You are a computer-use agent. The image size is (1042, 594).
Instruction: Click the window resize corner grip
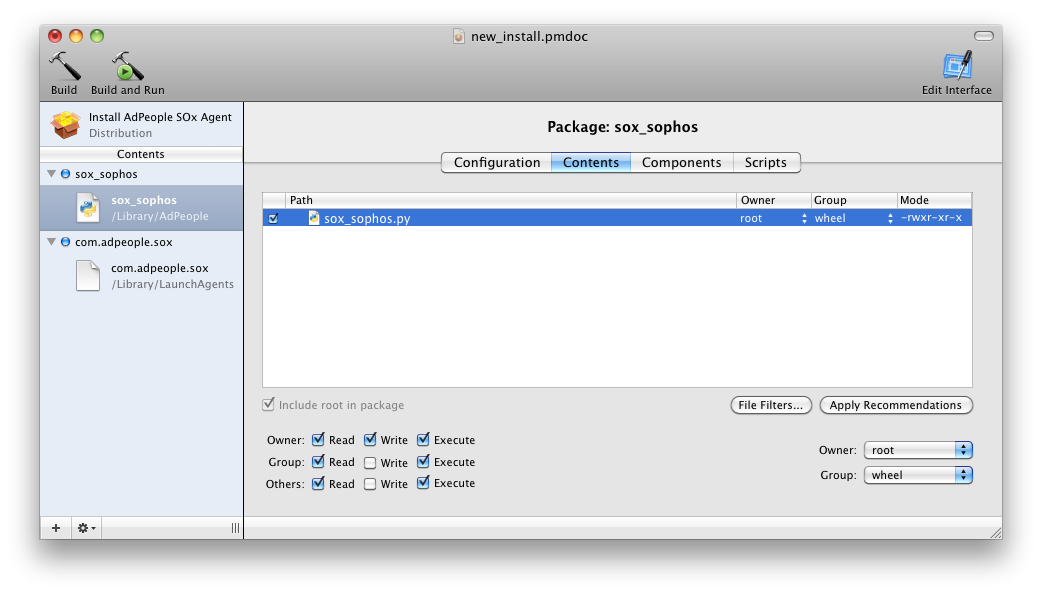995,532
